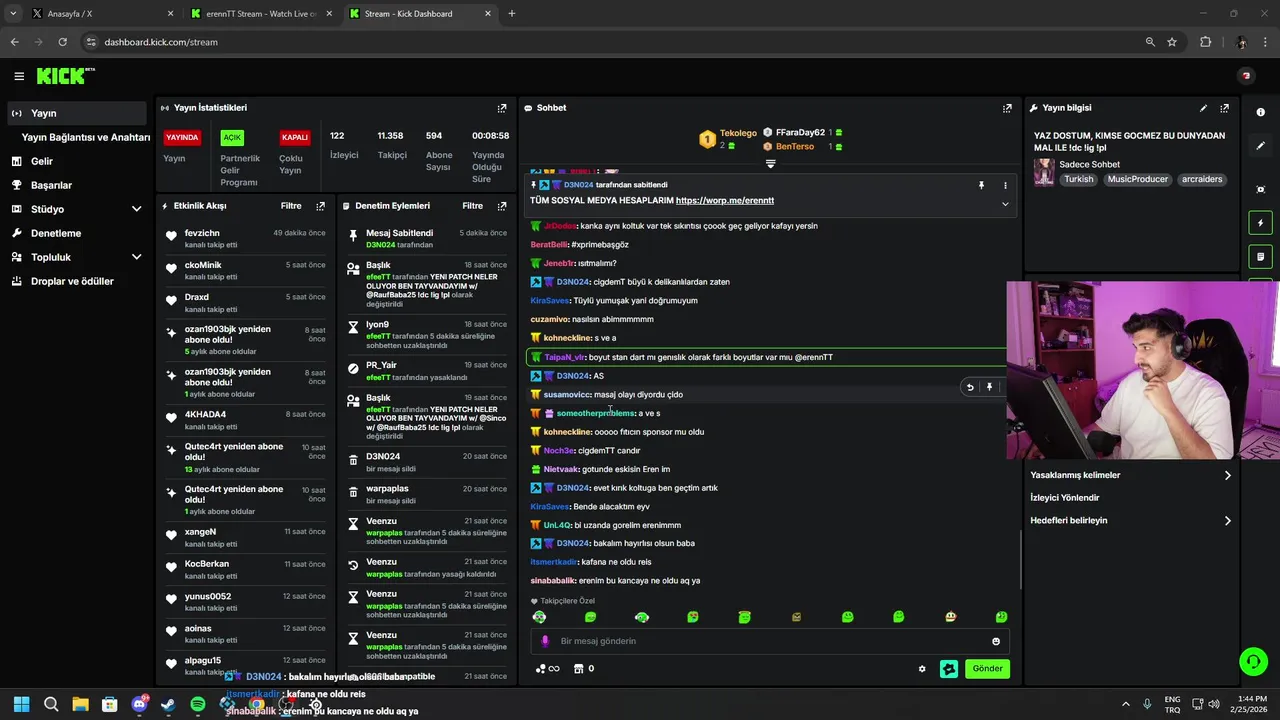This screenshot has width=1280, height=720.
Task: Open the worp.me/erenntt link
Action: 725,201
